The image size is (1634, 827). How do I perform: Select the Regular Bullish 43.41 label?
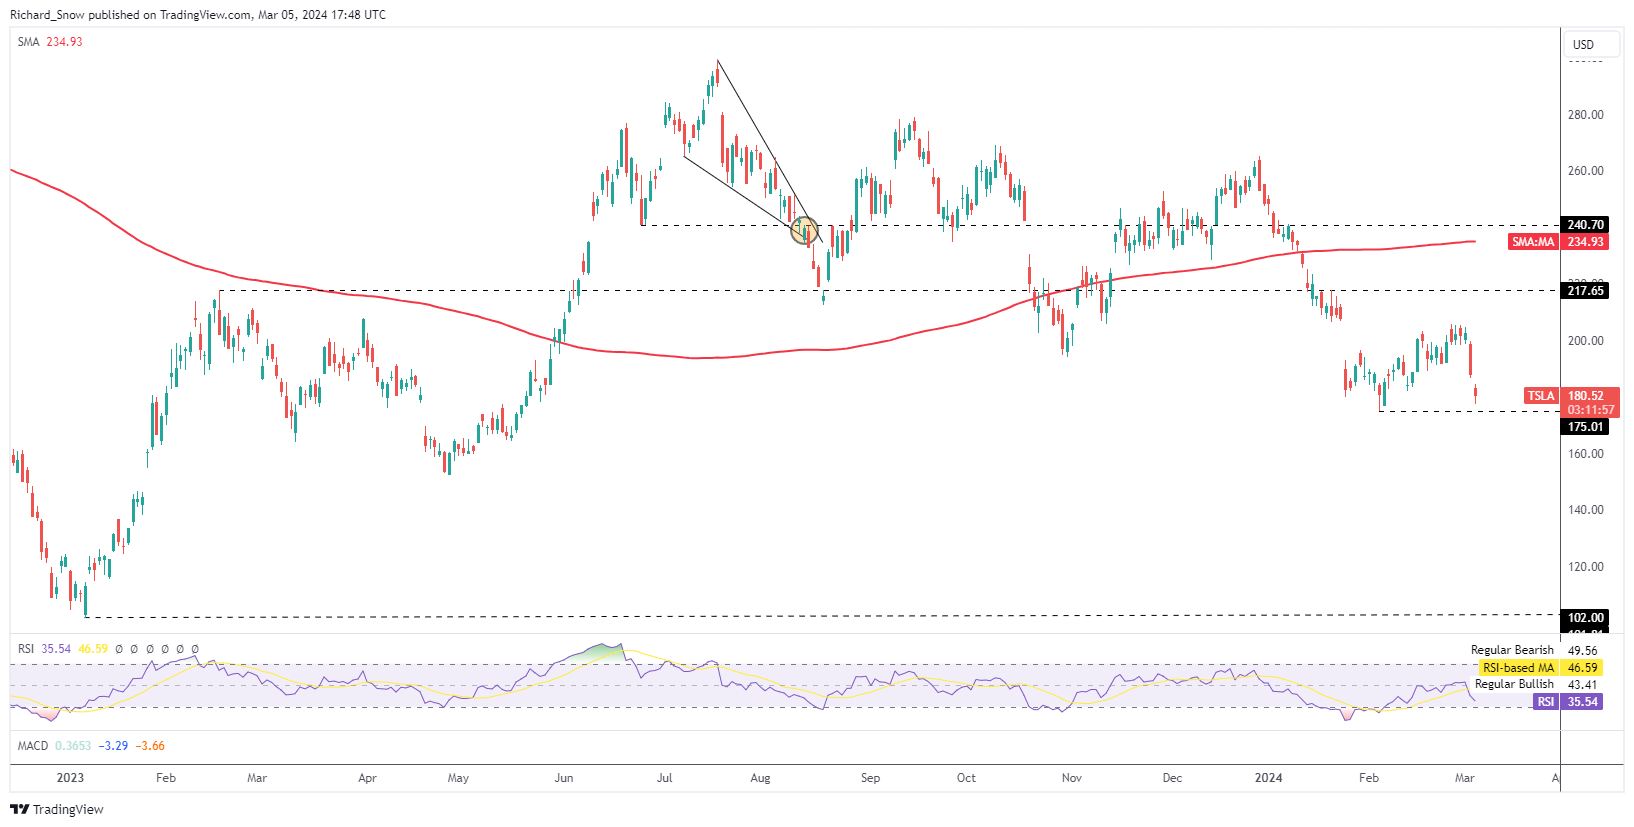pyautogui.click(x=1536, y=685)
